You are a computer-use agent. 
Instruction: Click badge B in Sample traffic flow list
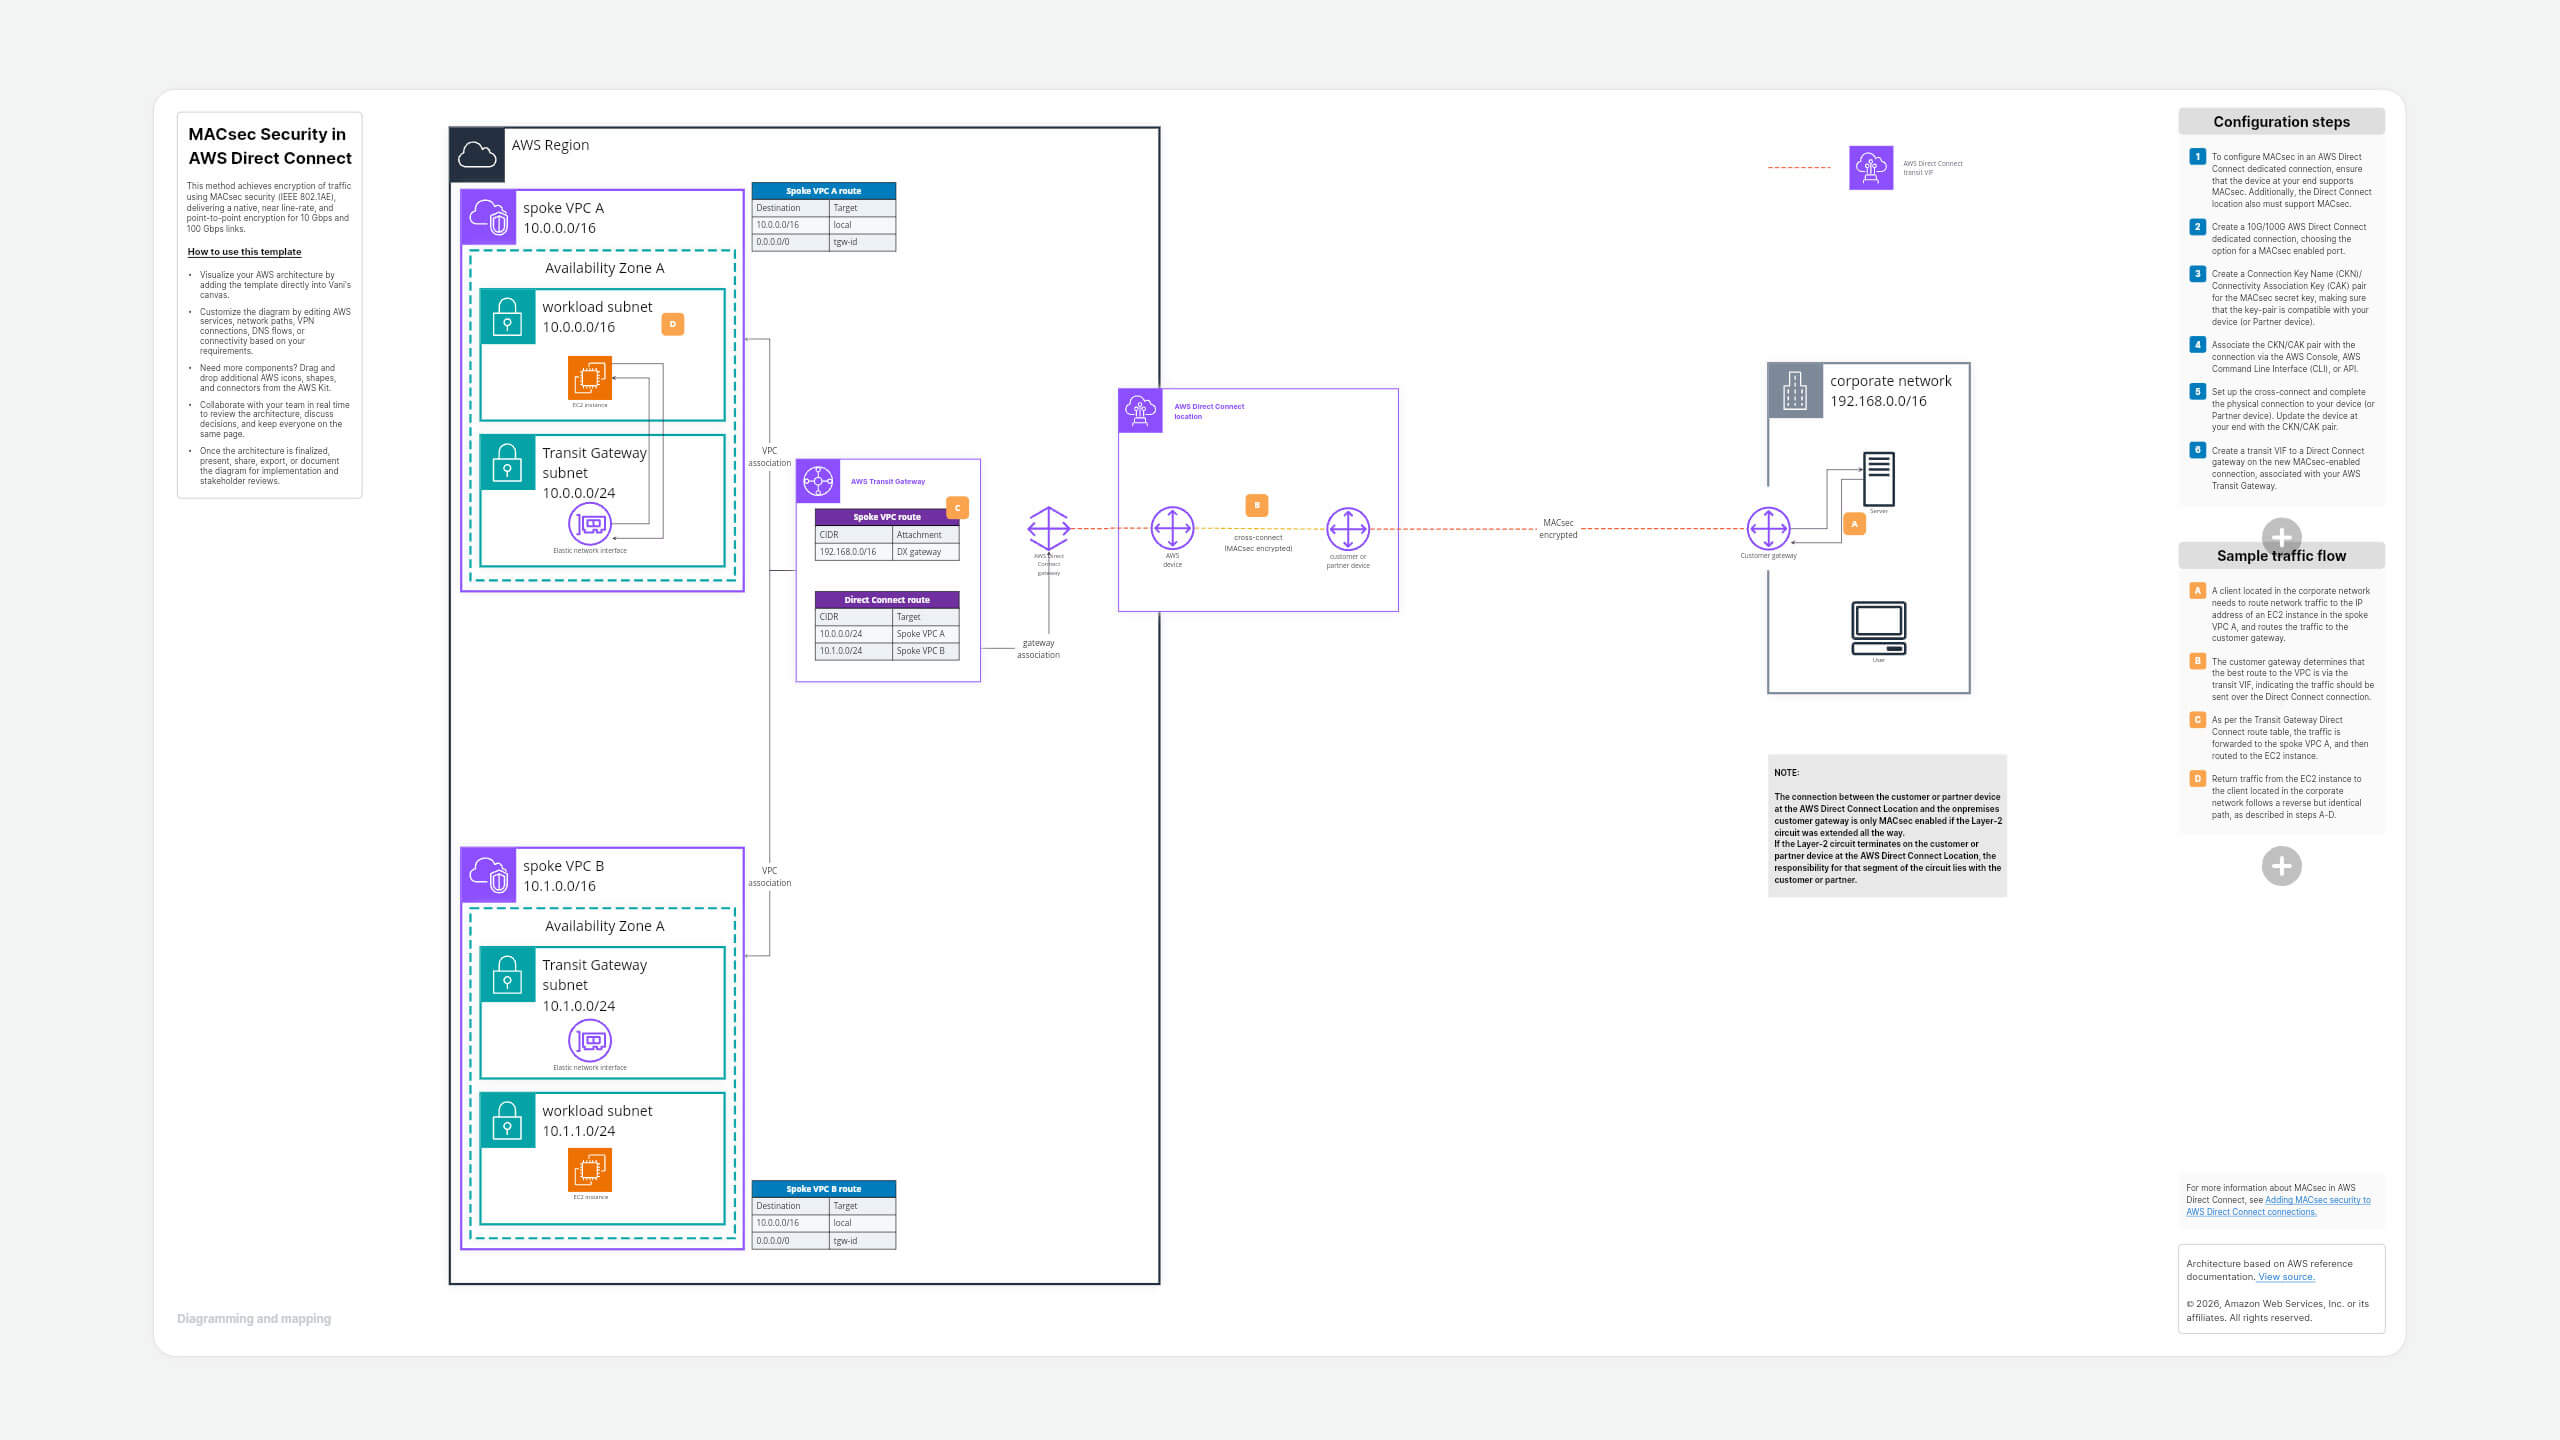(x=2197, y=661)
